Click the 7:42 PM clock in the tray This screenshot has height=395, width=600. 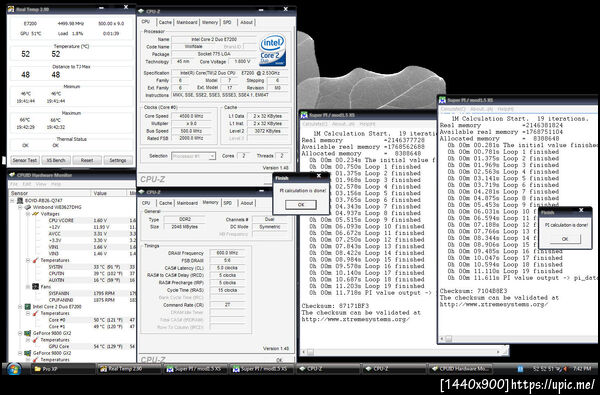pyautogui.click(x=582, y=369)
